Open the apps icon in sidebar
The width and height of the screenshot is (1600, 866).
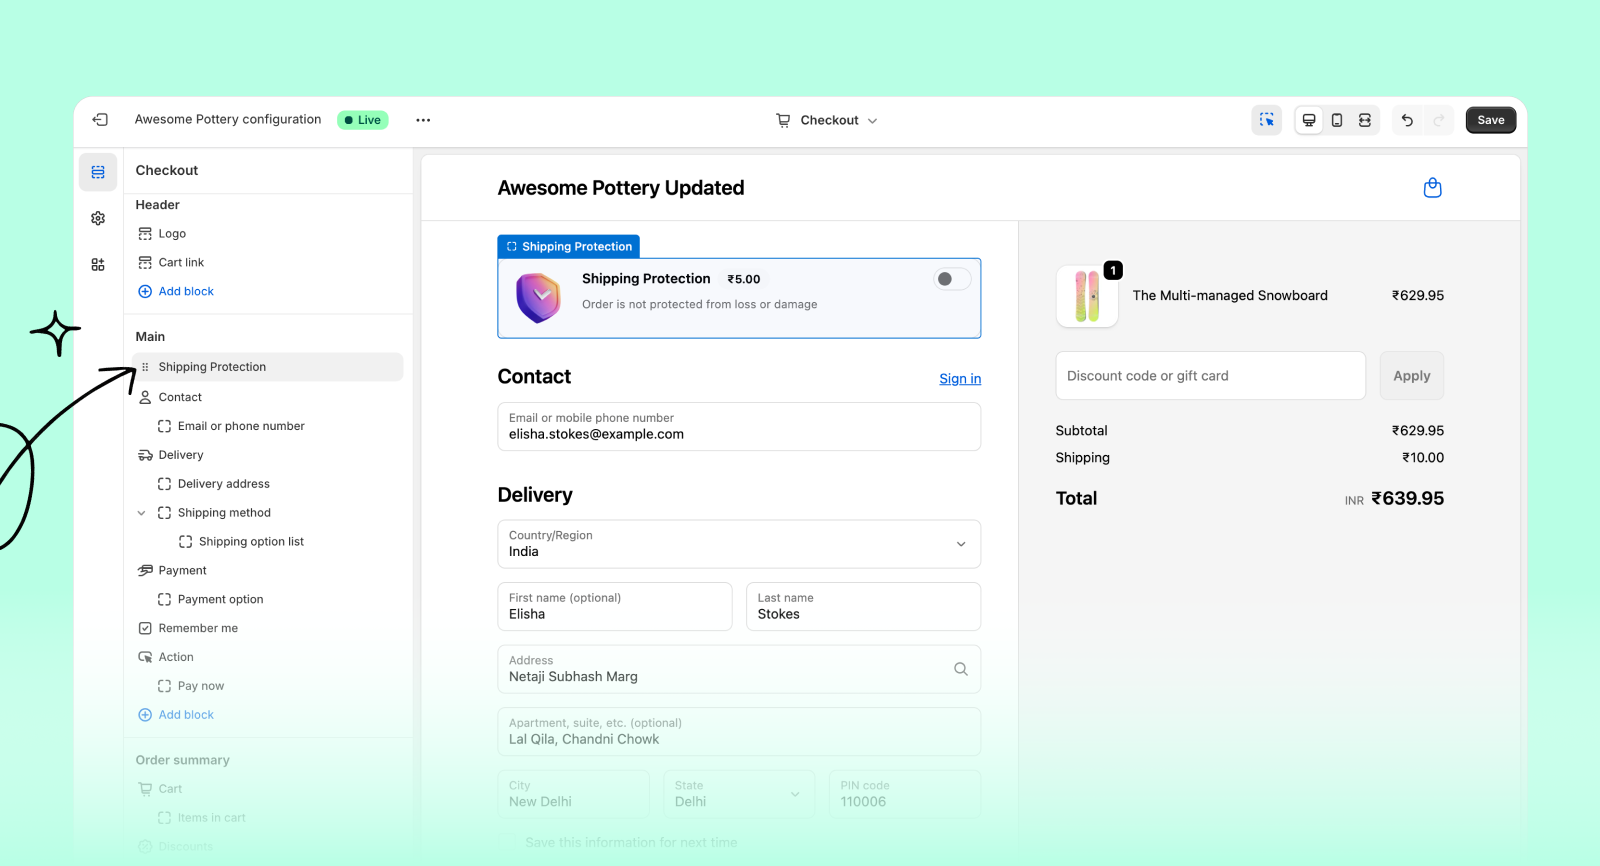click(x=98, y=264)
